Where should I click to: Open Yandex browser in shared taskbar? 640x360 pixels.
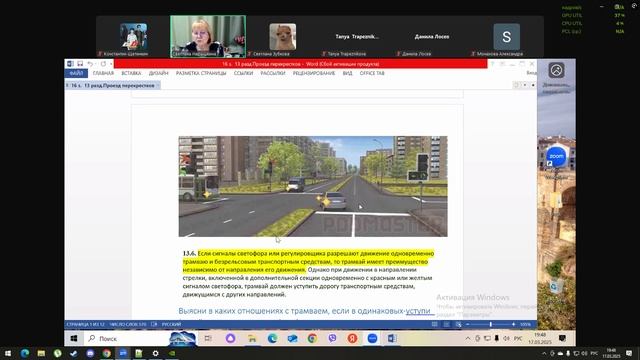coord(352,338)
